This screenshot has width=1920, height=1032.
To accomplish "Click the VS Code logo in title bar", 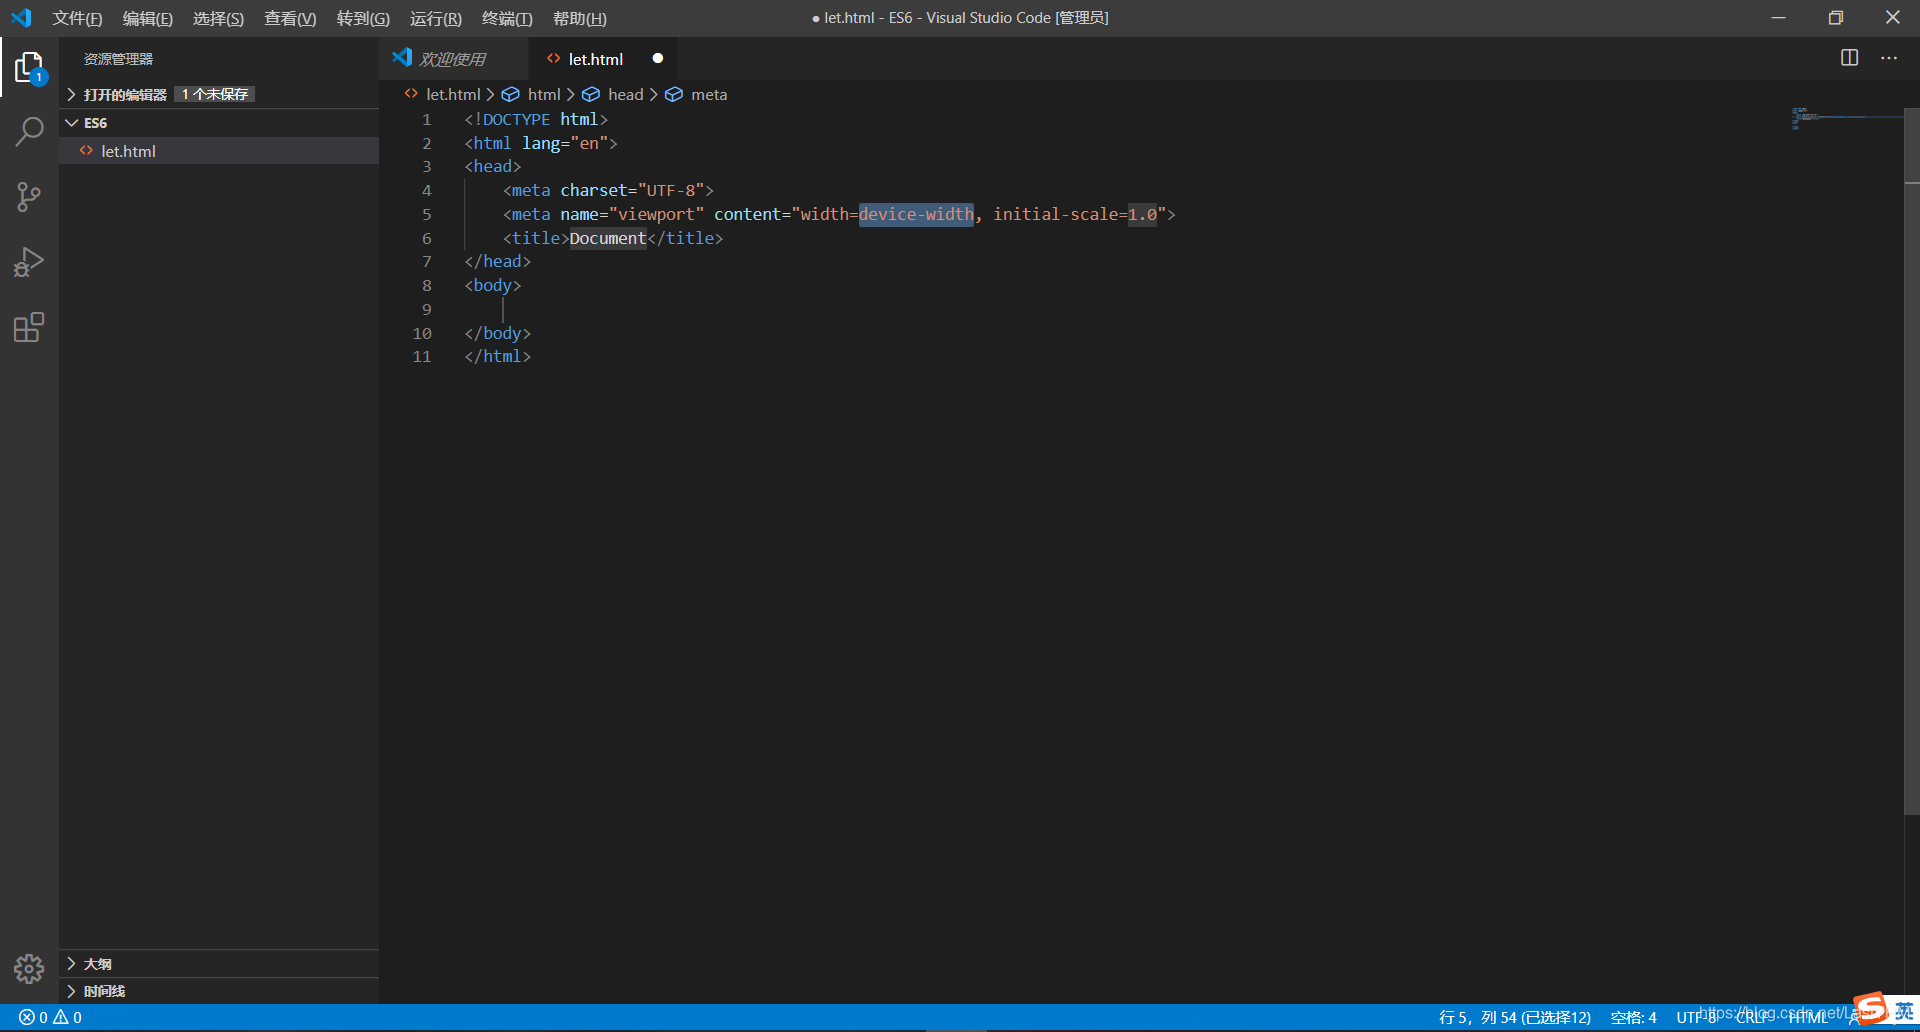I will [x=21, y=18].
